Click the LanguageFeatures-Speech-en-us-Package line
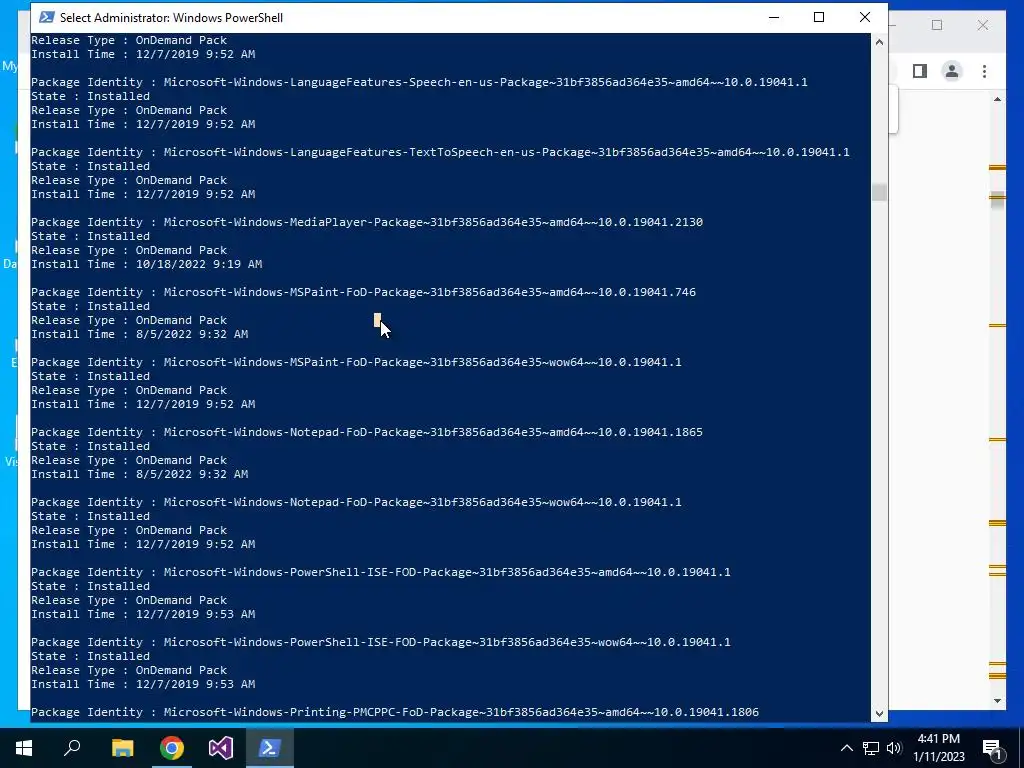The image size is (1024, 768). tap(419, 82)
